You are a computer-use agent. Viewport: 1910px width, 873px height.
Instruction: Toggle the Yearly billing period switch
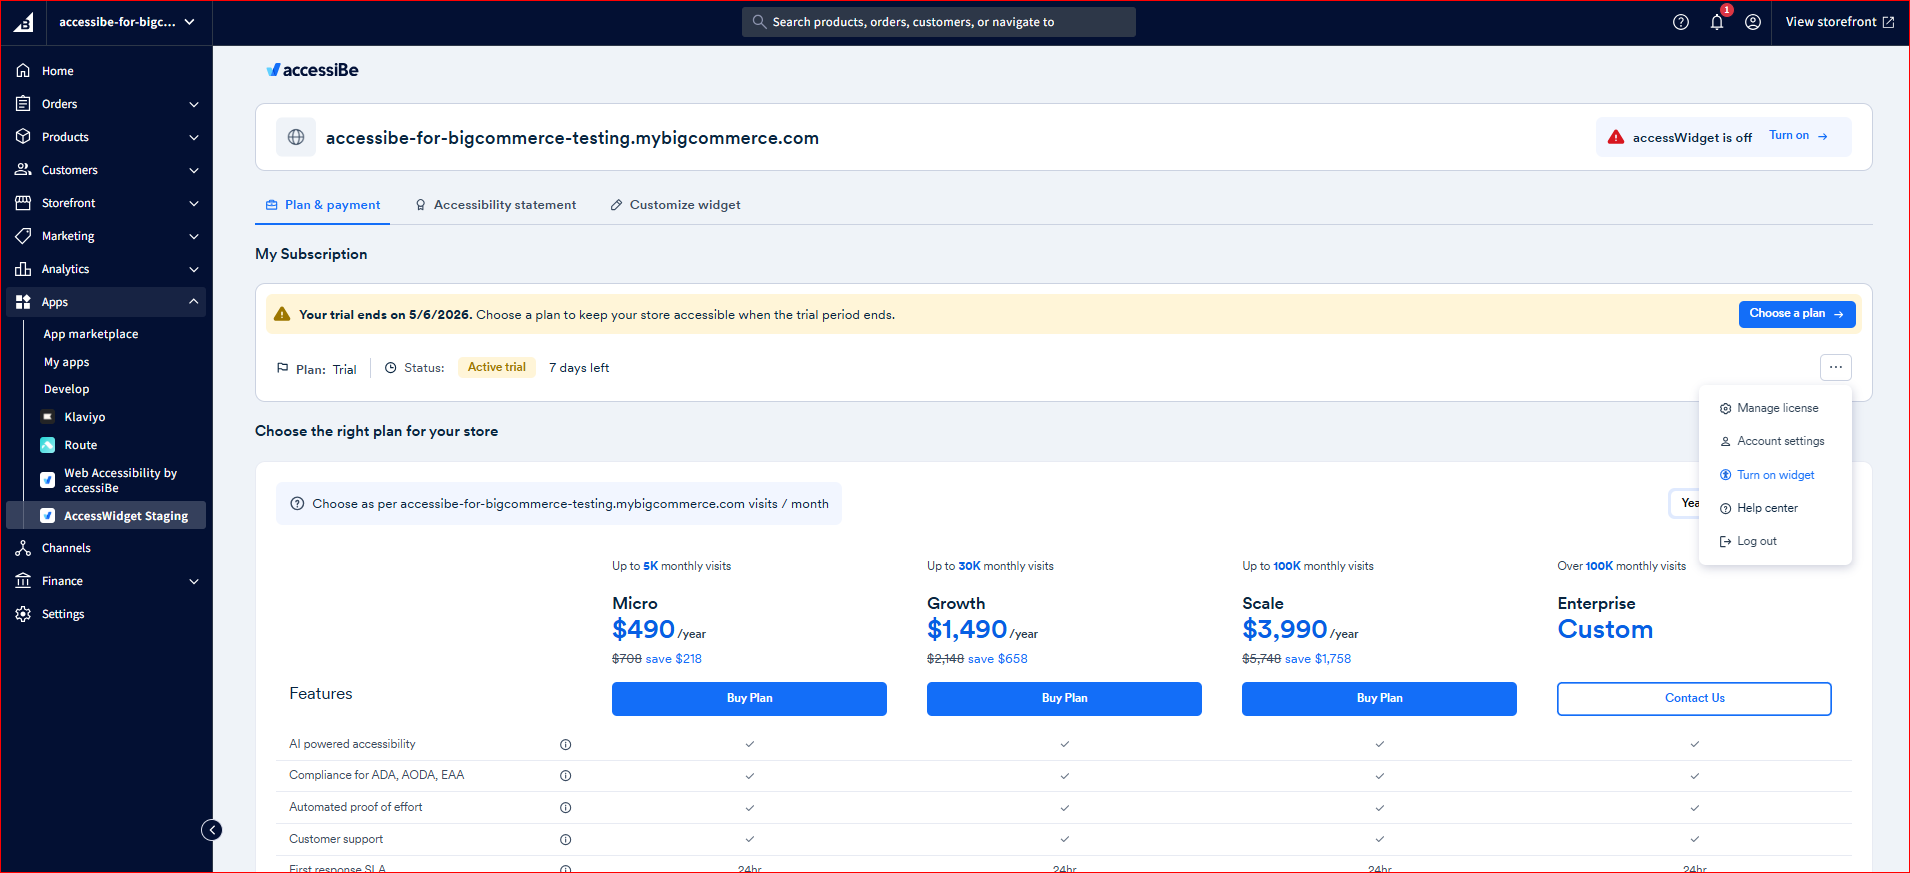point(1685,503)
